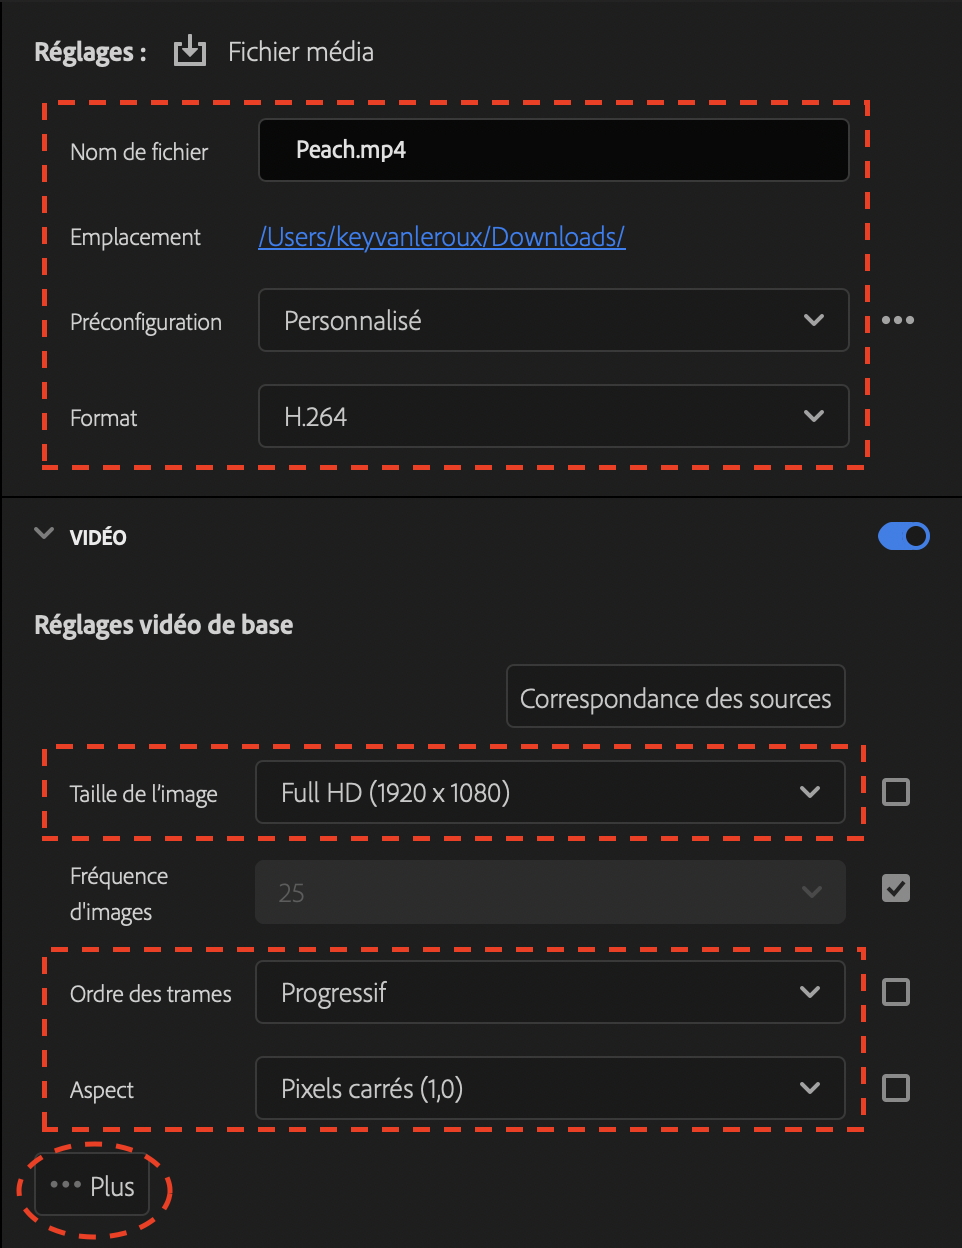Open the Format dropdown showing H.264

553,416
